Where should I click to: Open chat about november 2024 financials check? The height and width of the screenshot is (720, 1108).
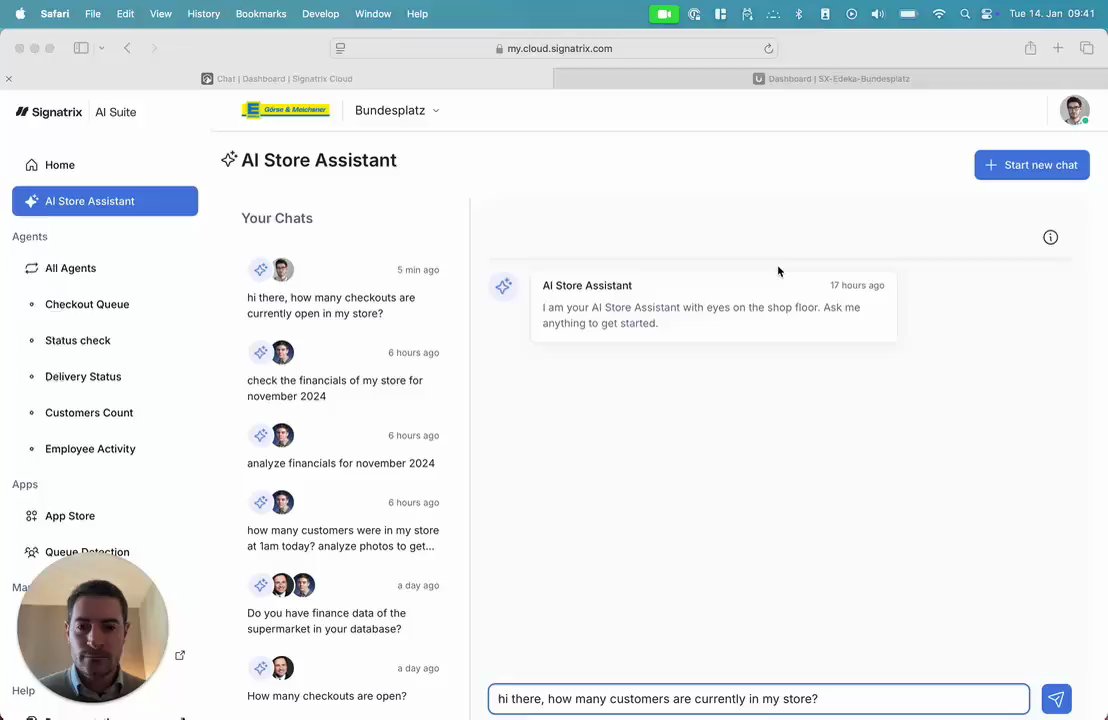click(343, 372)
